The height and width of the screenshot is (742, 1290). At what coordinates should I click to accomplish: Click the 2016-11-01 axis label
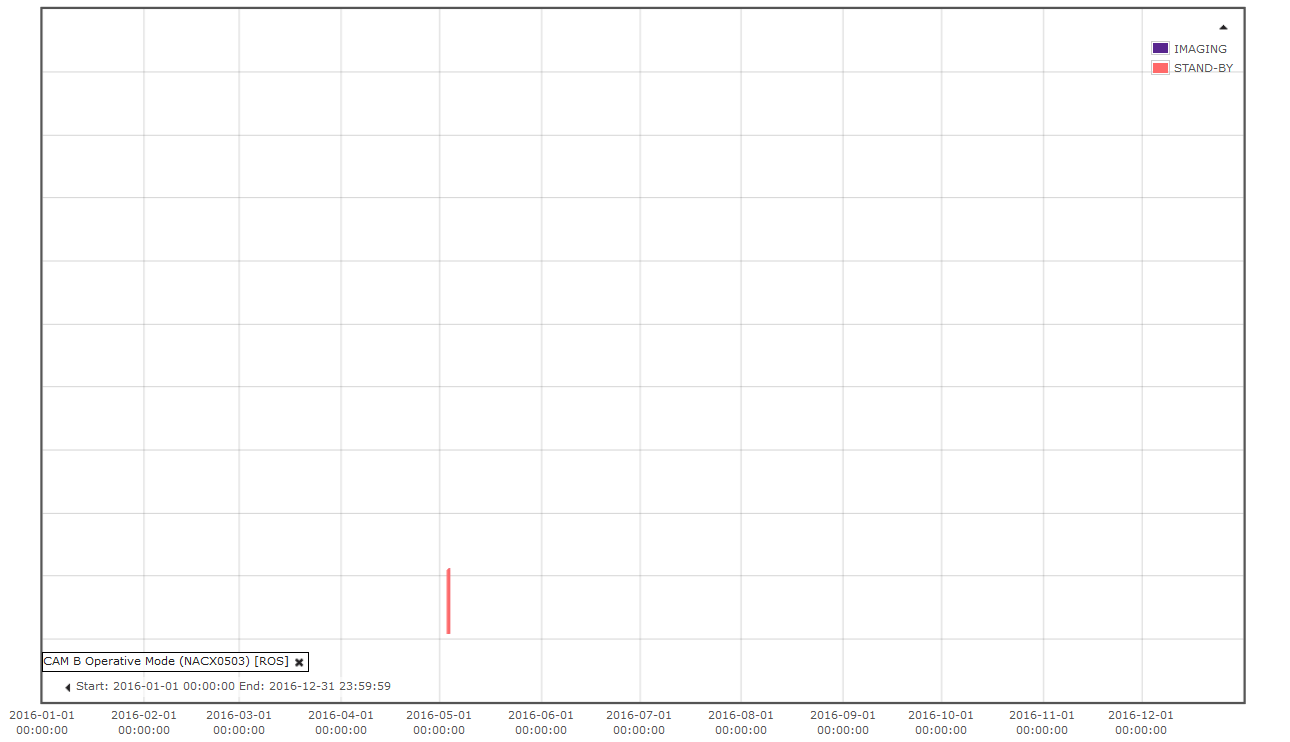tap(1042, 722)
